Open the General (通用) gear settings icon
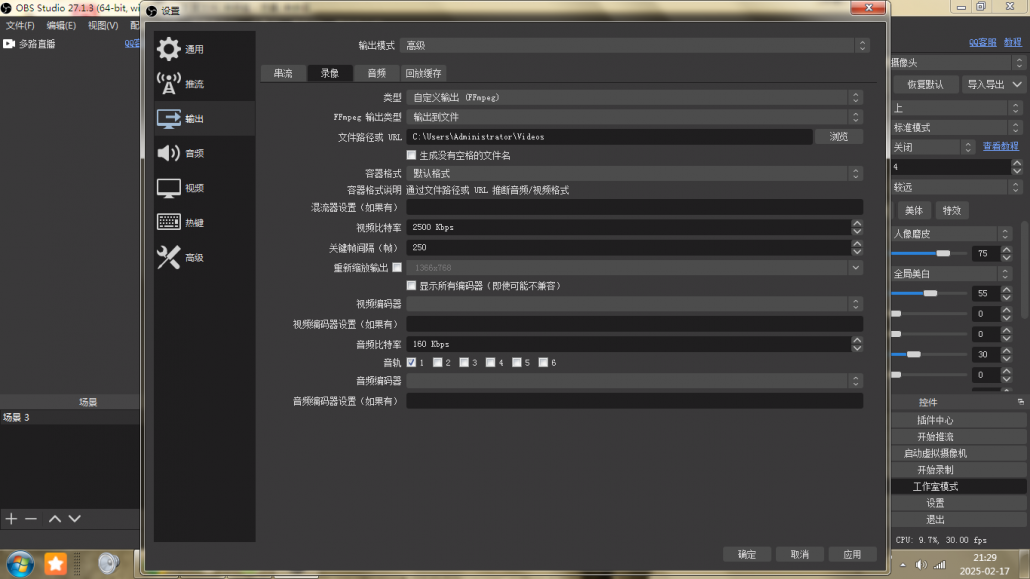 pos(169,49)
